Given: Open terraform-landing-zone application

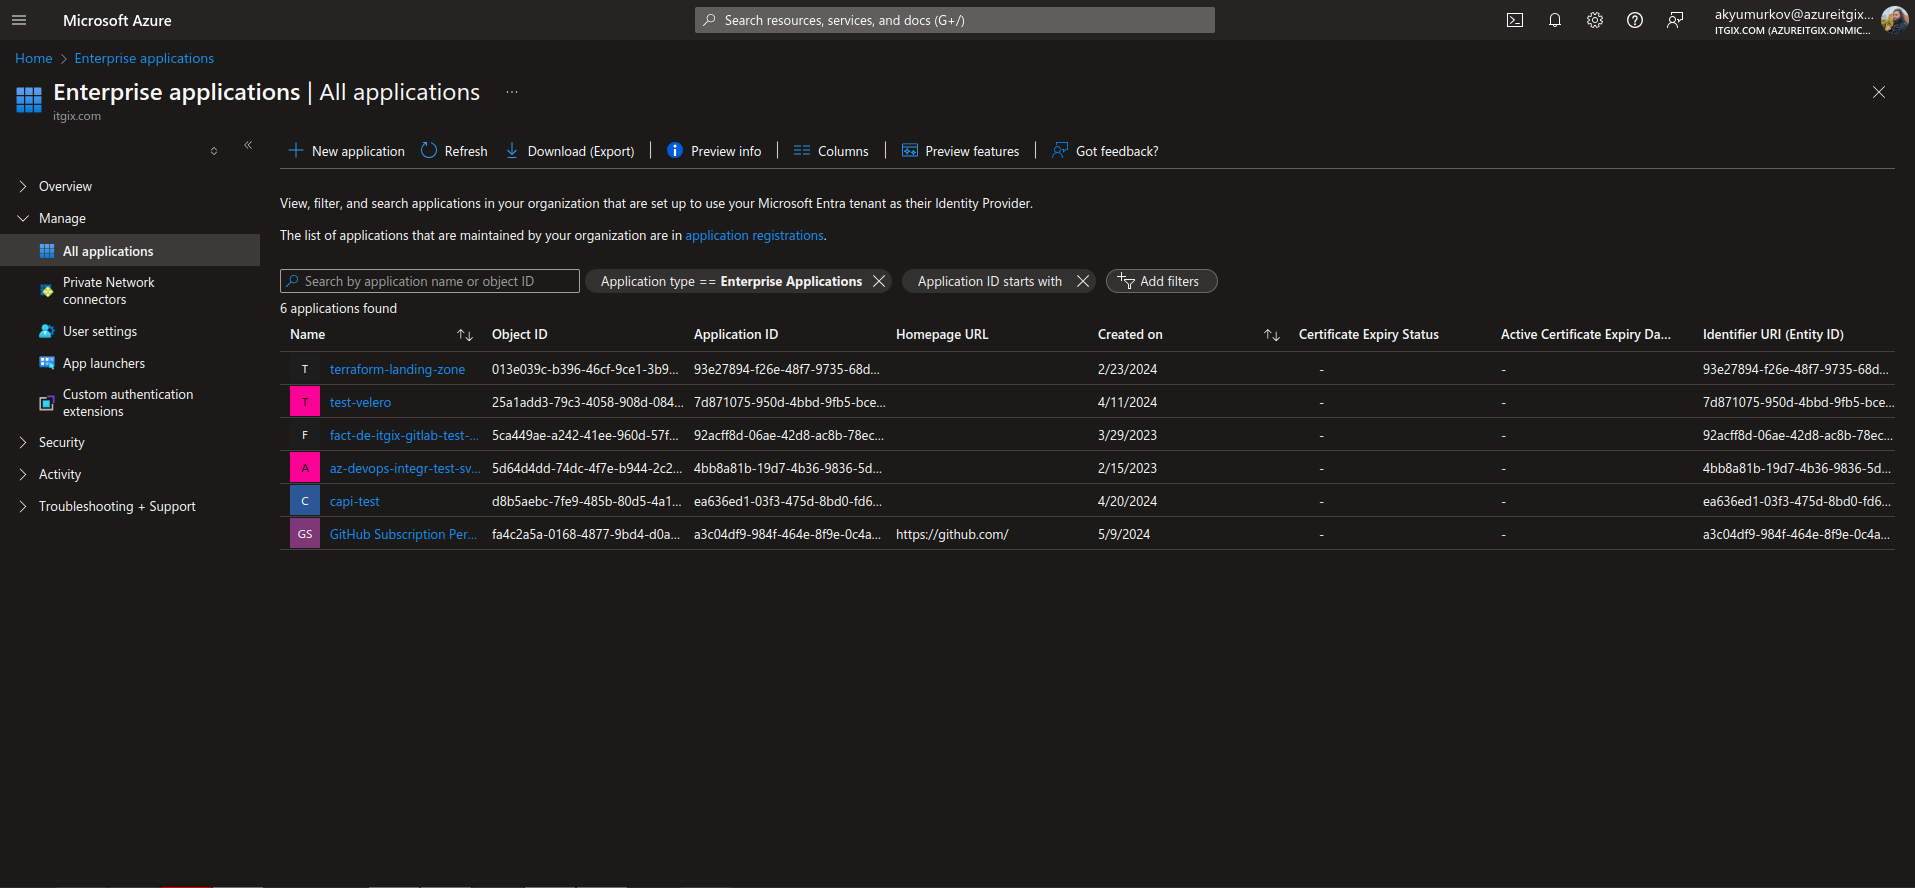Looking at the screenshot, I should click(x=397, y=369).
